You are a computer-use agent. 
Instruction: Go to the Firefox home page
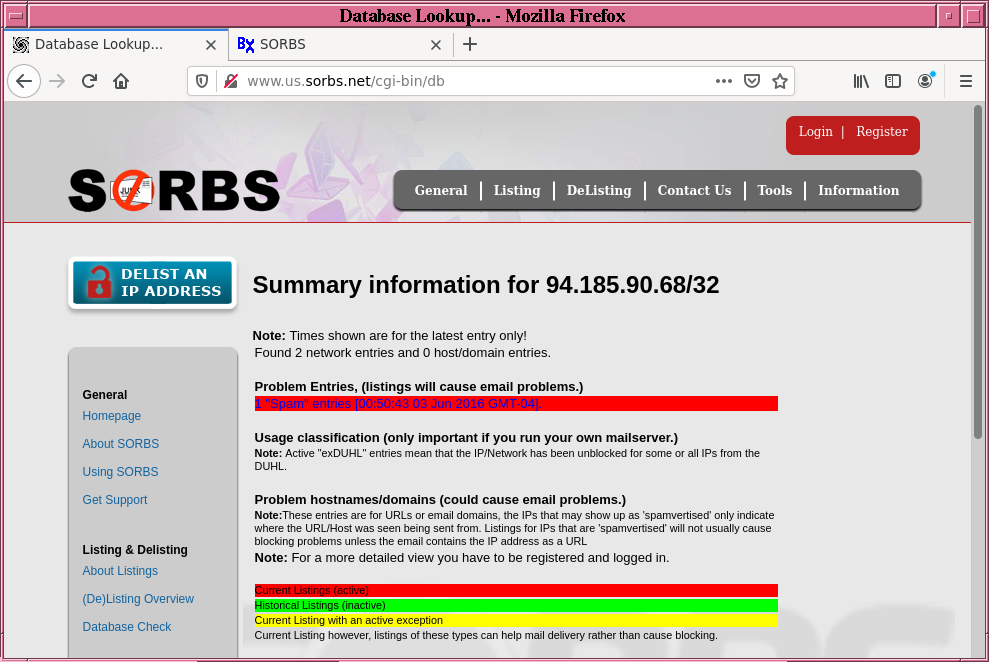point(121,81)
